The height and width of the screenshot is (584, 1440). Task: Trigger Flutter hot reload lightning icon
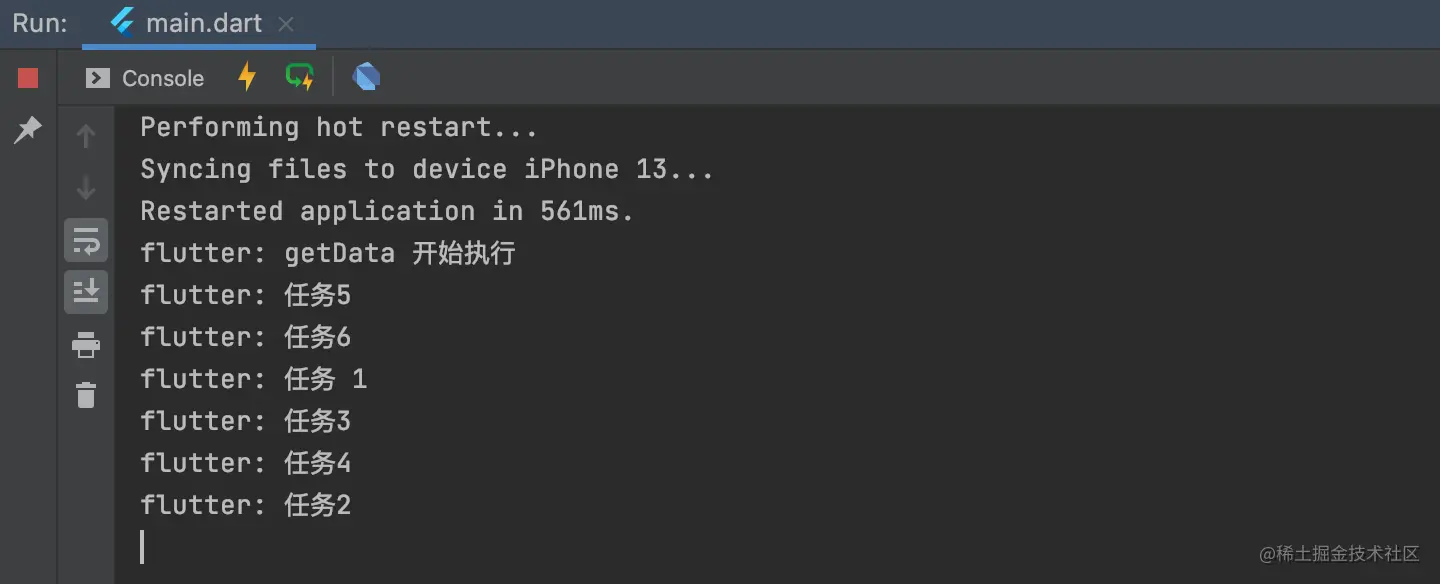click(246, 77)
